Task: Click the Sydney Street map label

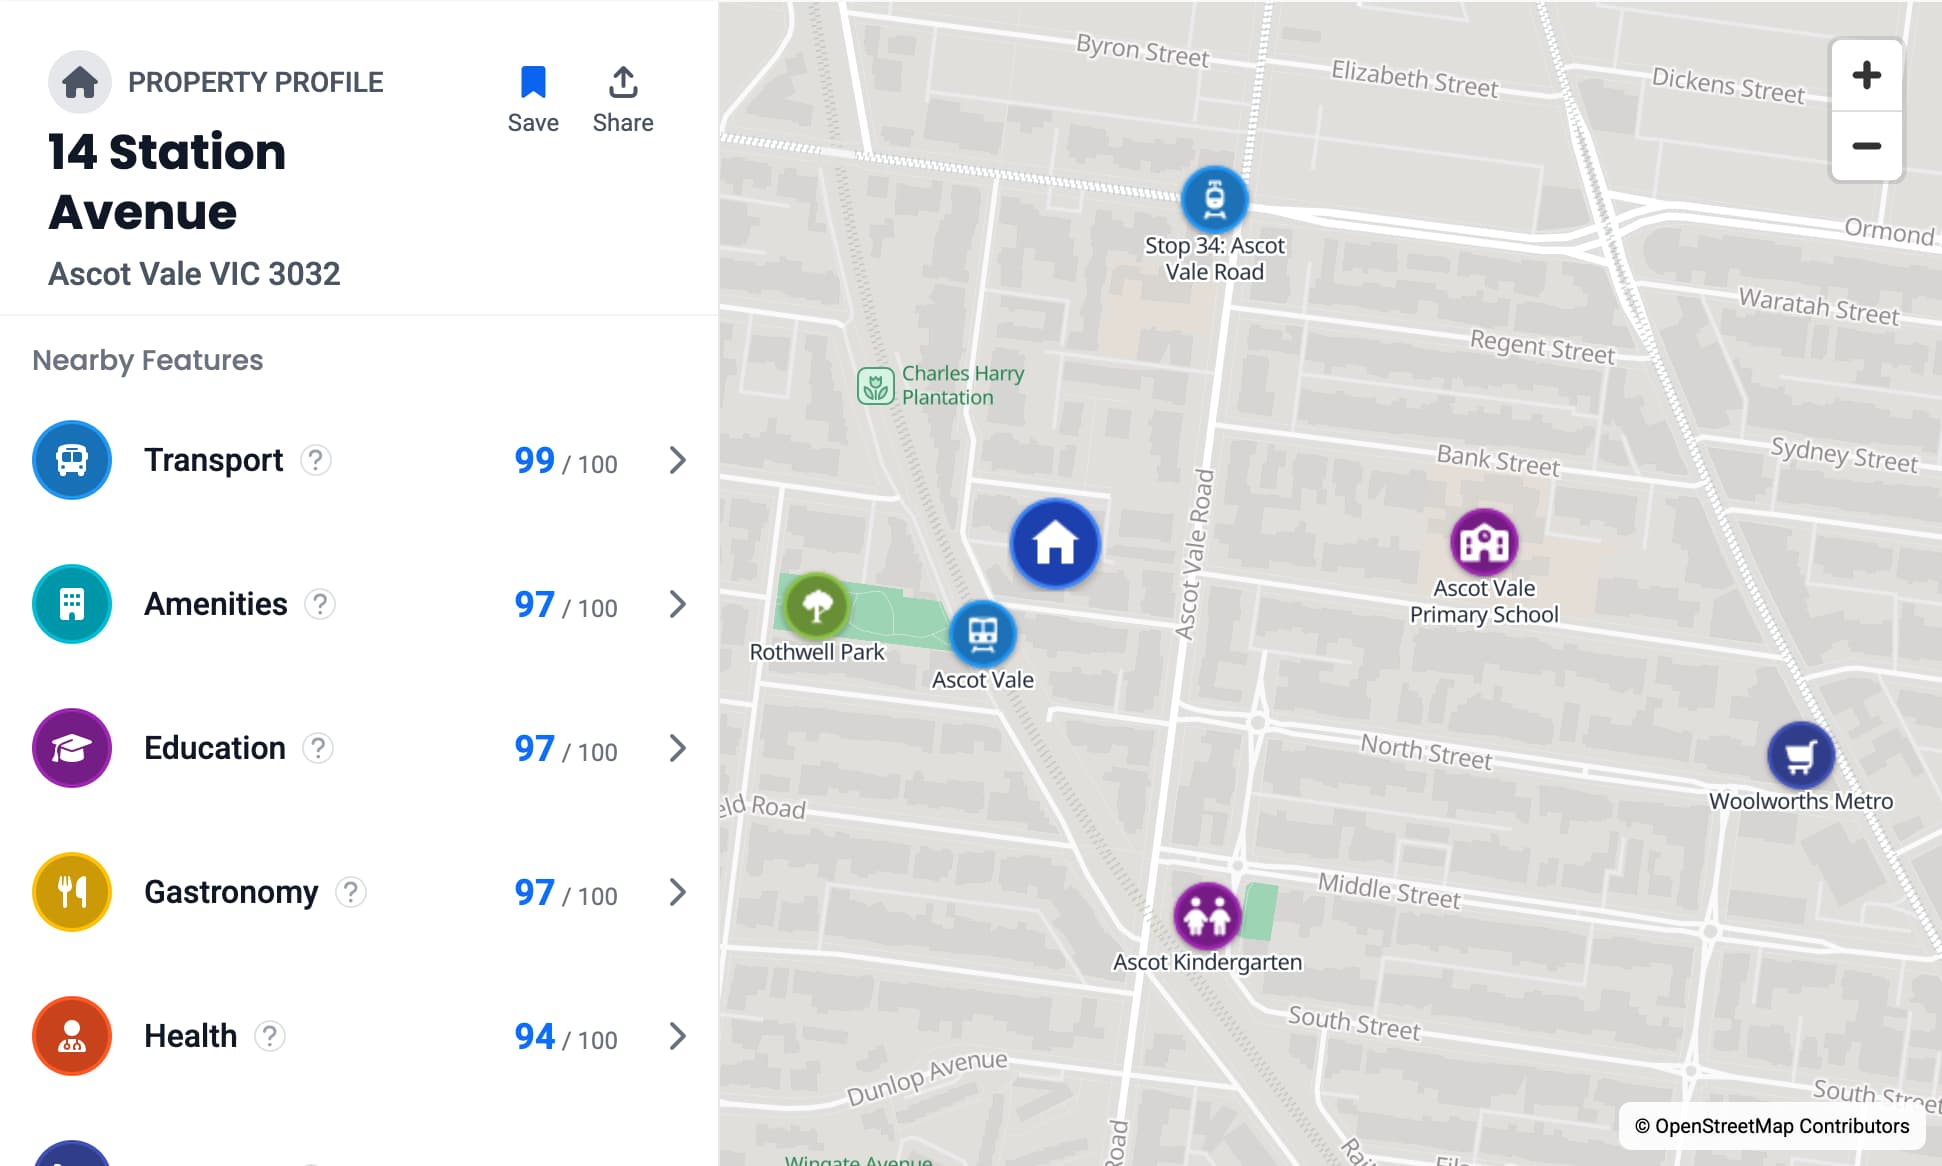Action: (x=1844, y=455)
